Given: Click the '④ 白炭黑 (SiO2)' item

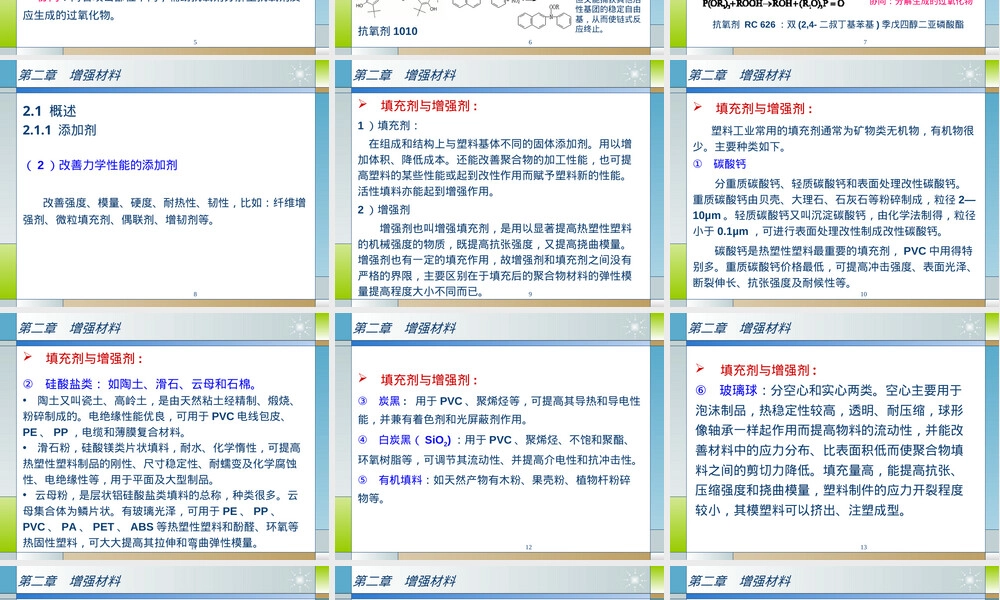Looking at the screenshot, I should pyautogui.click(x=405, y=440).
